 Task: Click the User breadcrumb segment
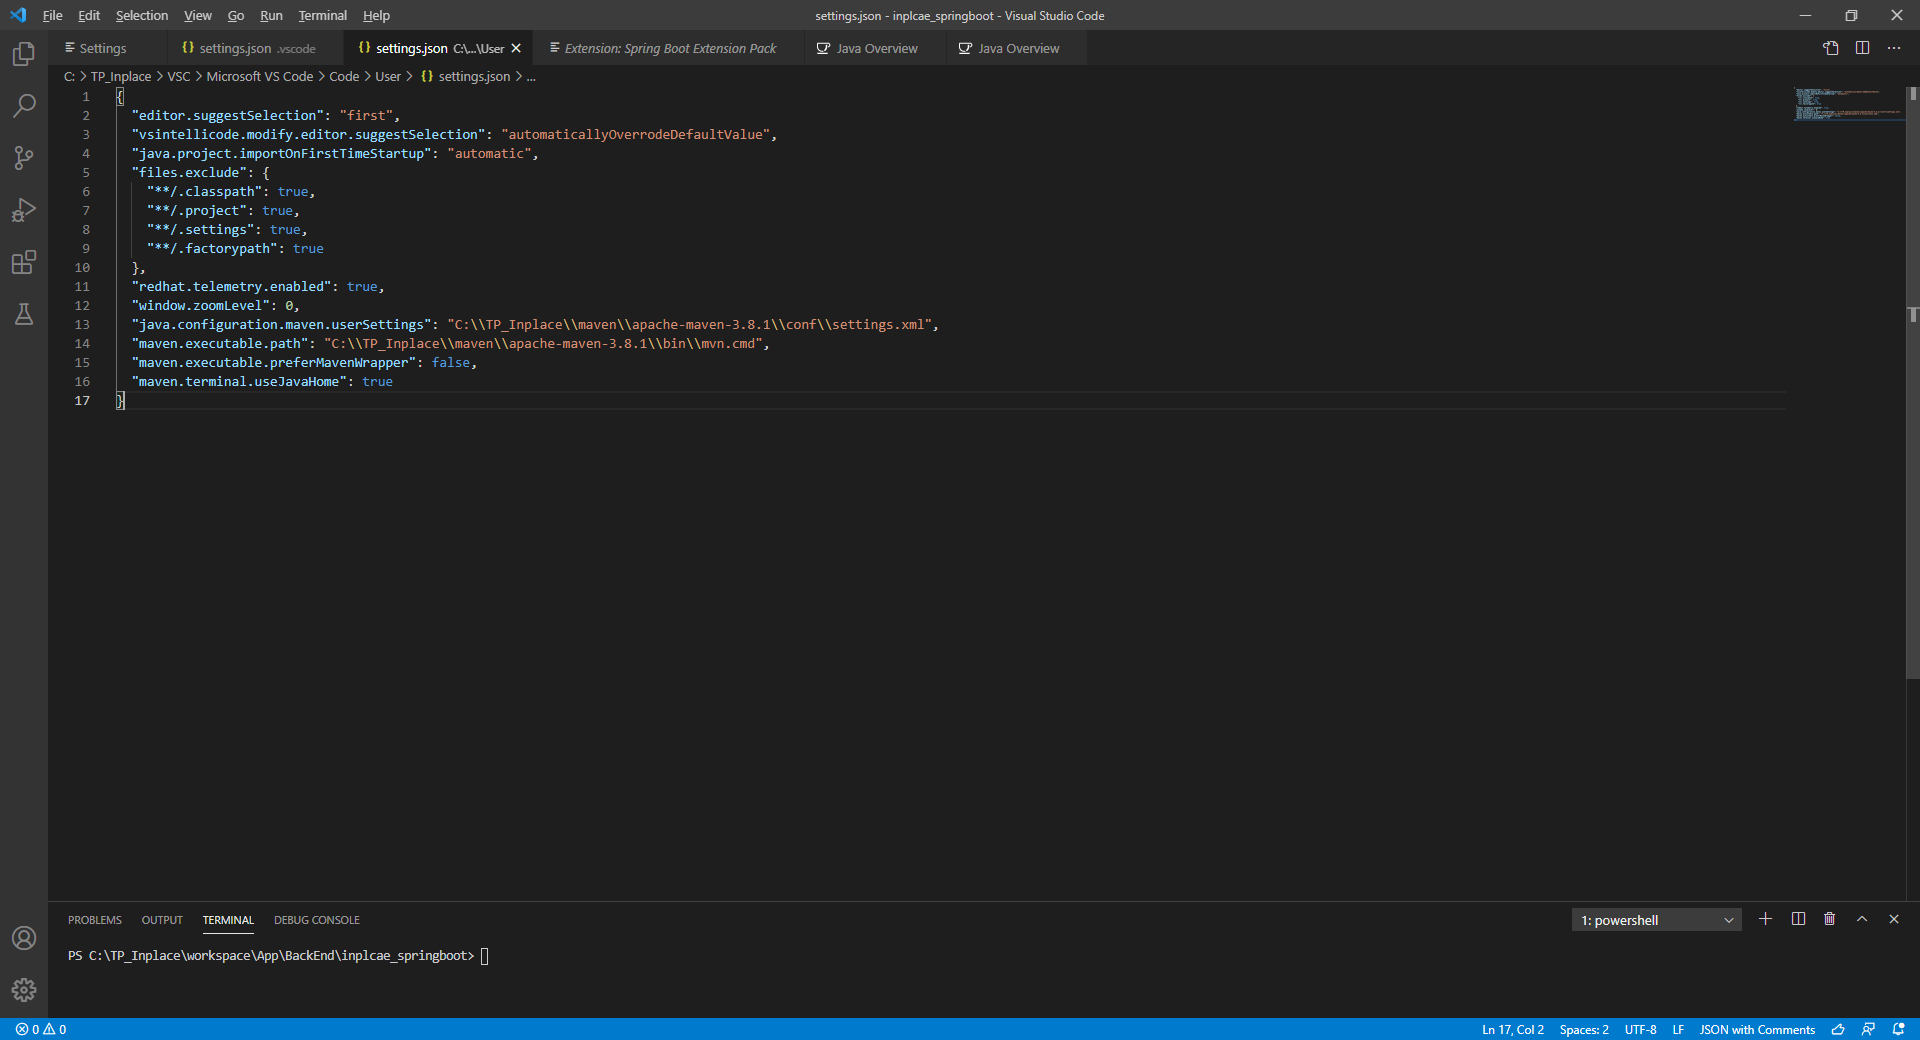[x=388, y=77]
